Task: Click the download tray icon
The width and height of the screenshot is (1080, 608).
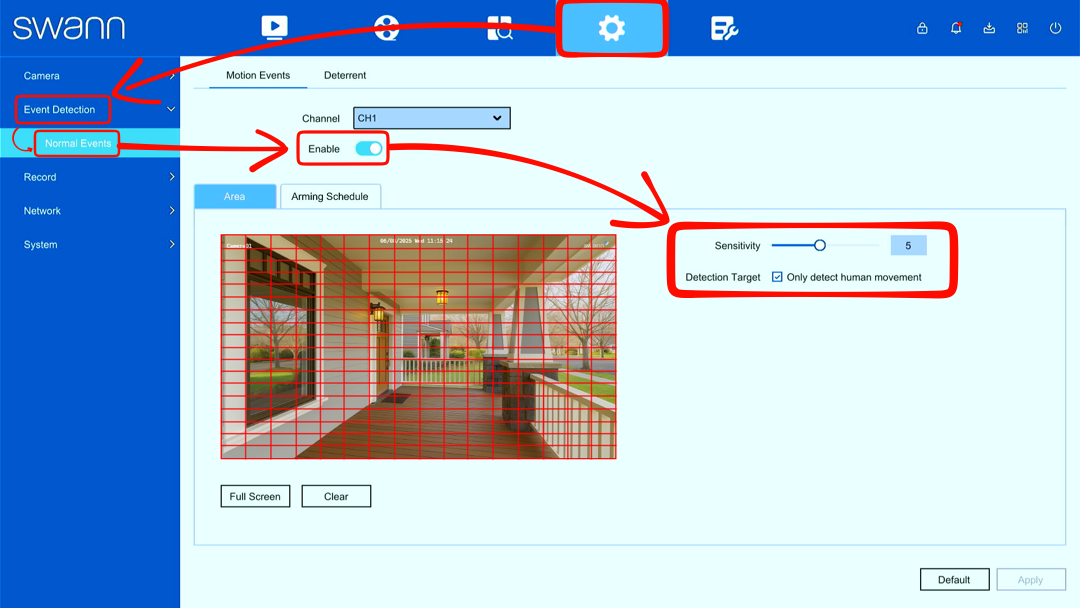Action: pyautogui.click(x=989, y=28)
